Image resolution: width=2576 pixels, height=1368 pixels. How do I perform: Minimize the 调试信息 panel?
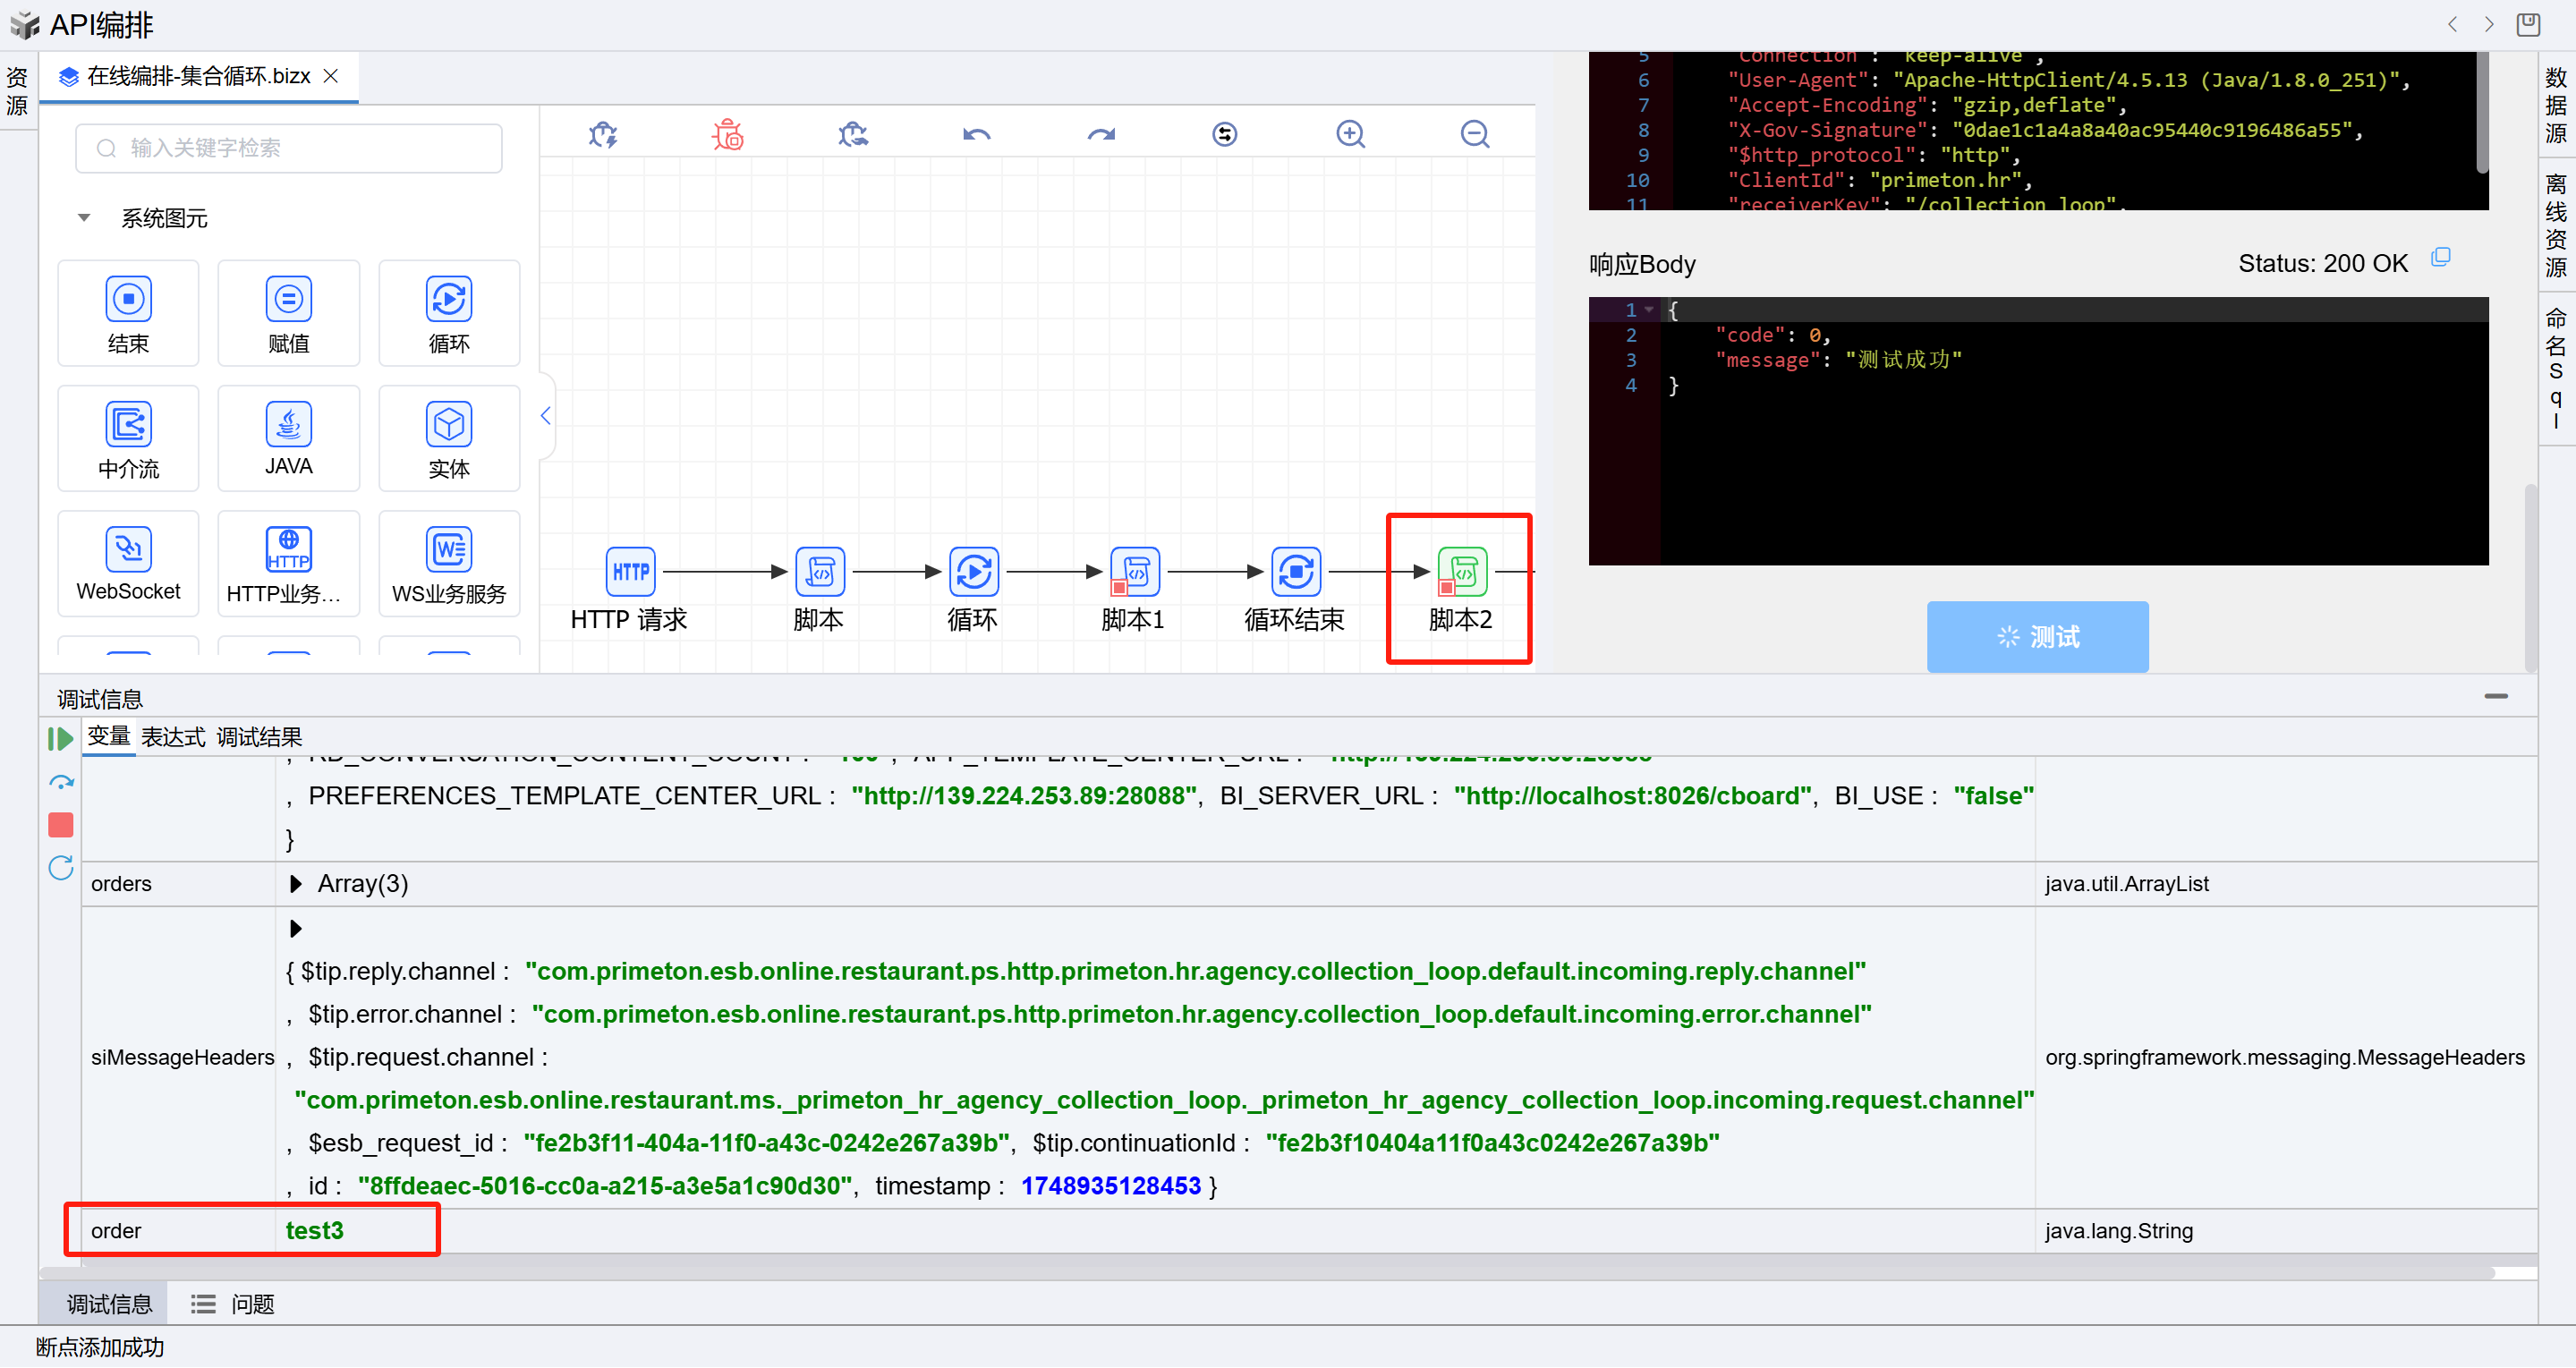2495,697
